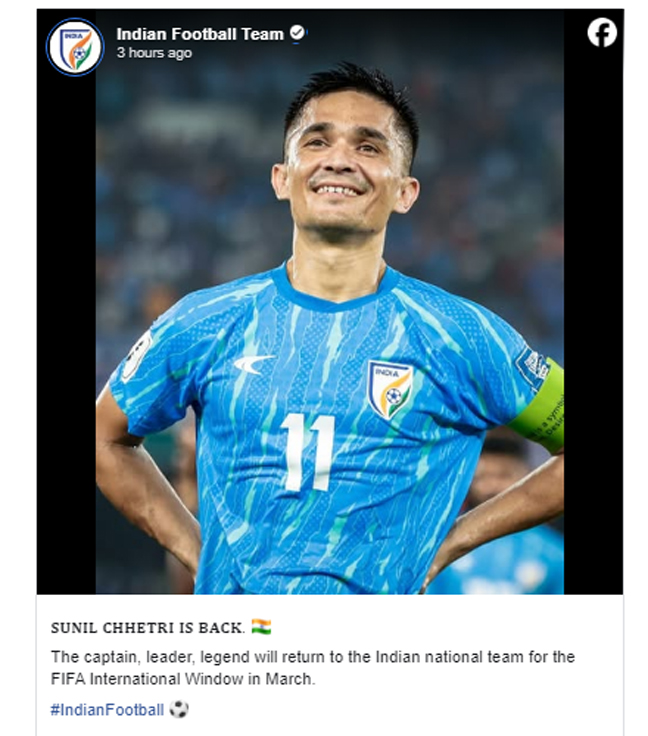This screenshot has width=648, height=736.
Task: Click the "FIFA International Window in March" line
Action: 183,679
